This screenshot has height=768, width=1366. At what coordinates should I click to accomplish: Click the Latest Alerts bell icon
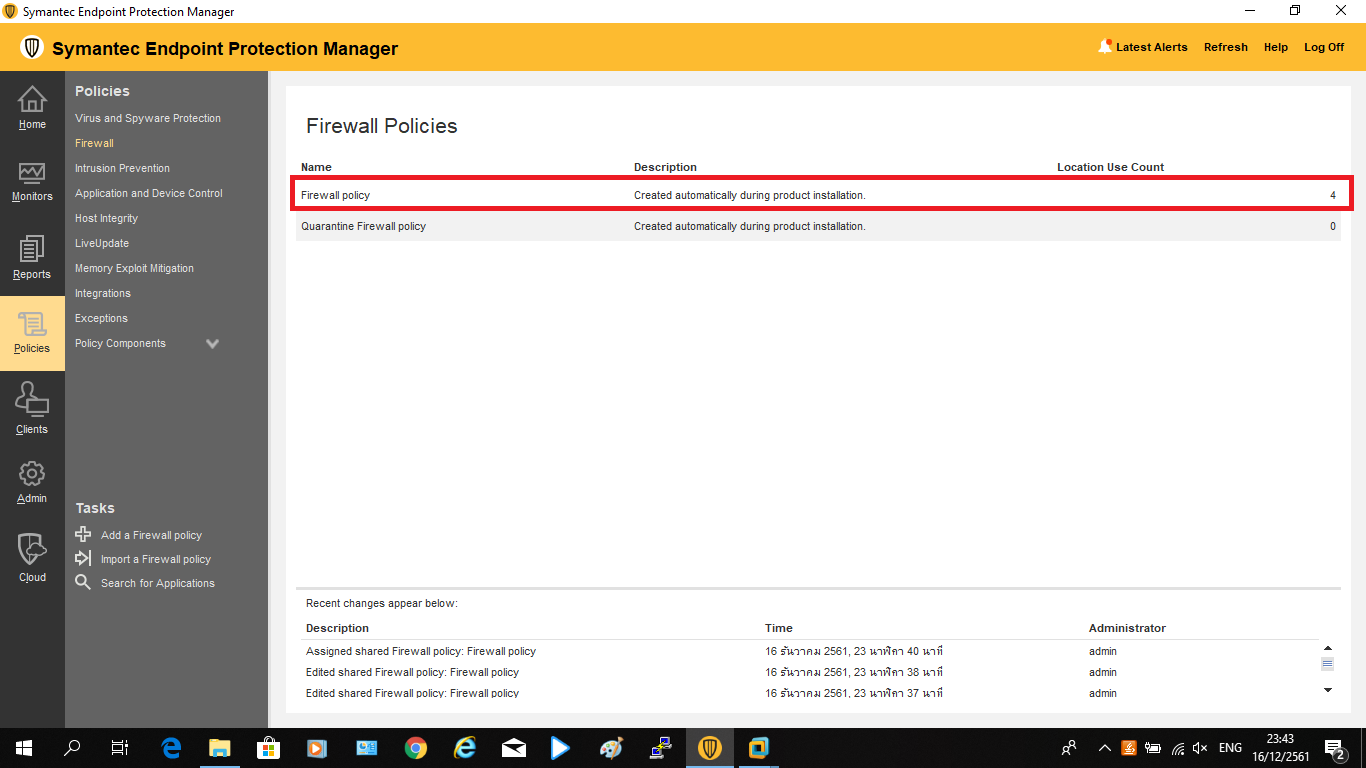(1105, 46)
